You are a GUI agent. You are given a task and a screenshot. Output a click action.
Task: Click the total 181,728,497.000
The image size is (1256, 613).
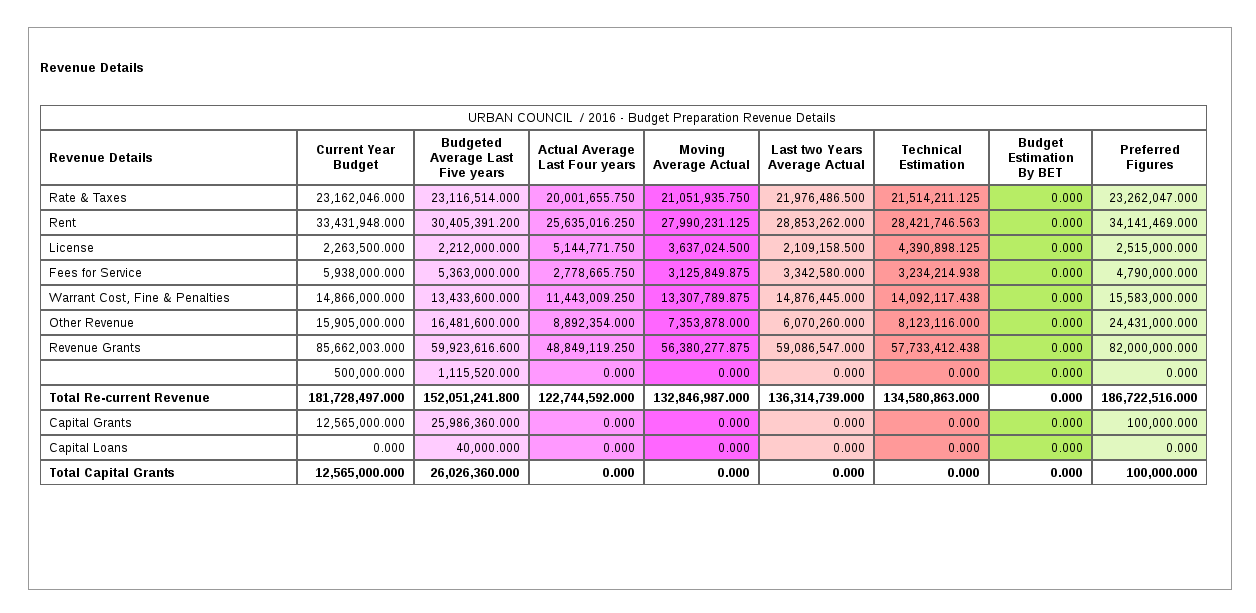pyautogui.click(x=357, y=398)
